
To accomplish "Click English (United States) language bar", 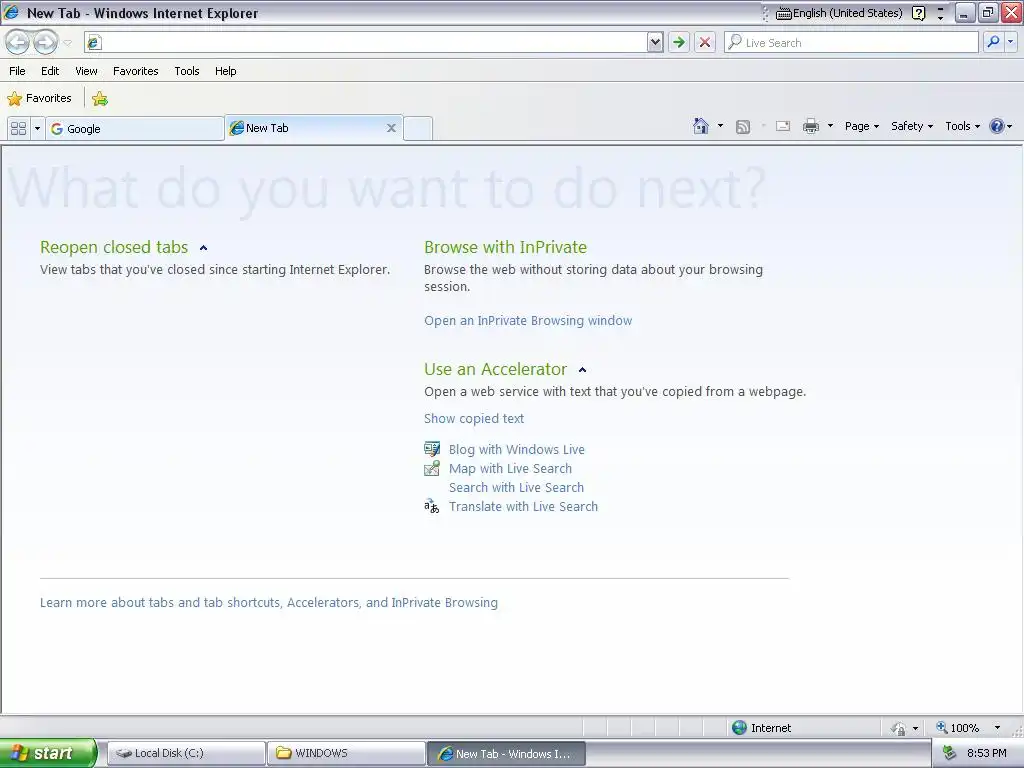I will pos(839,13).
